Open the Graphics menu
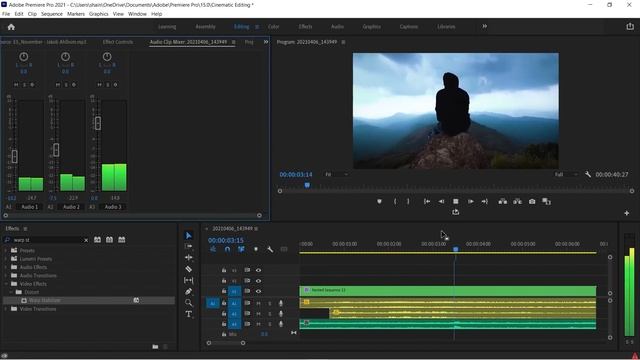The height and width of the screenshot is (360, 640). pyautogui.click(x=99, y=14)
